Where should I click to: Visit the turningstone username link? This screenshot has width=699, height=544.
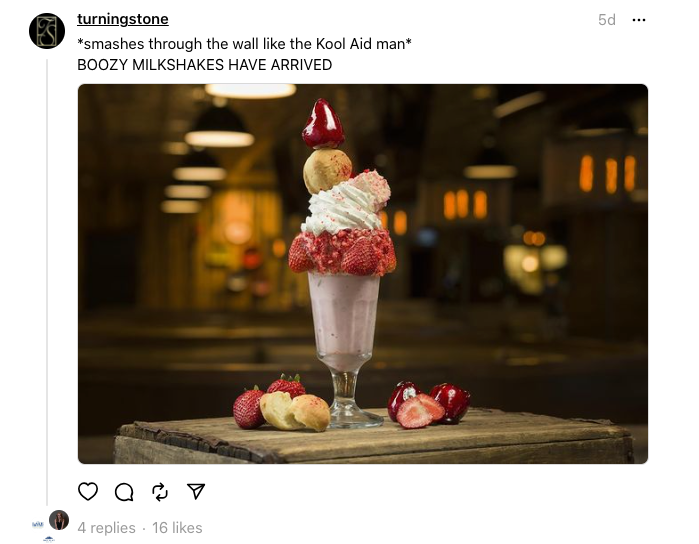pyautogui.click(x=123, y=19)
